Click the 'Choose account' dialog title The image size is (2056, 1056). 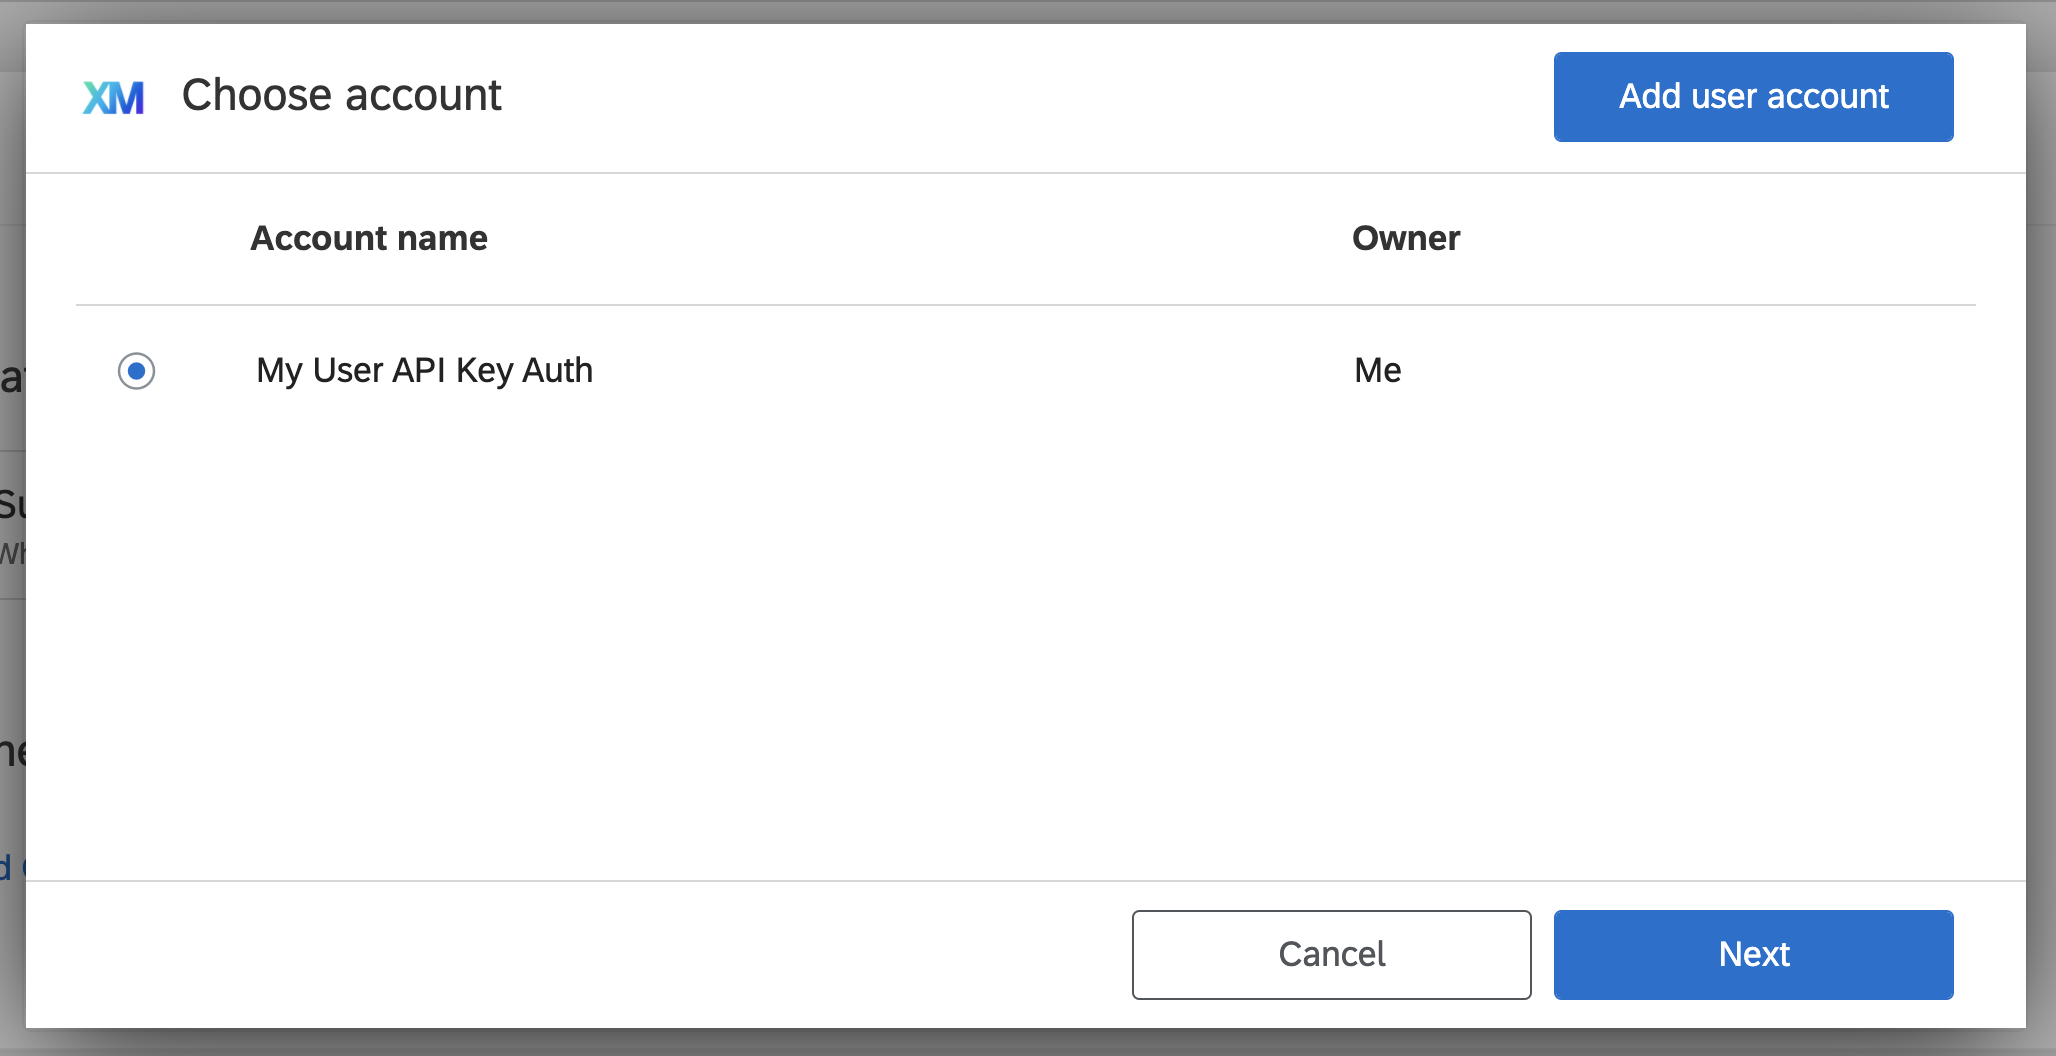342,96
